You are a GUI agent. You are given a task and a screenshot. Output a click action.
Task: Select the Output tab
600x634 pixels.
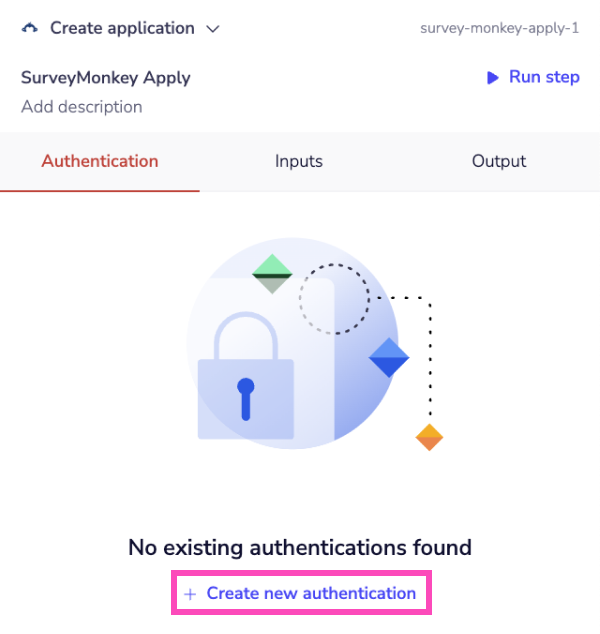499,161
